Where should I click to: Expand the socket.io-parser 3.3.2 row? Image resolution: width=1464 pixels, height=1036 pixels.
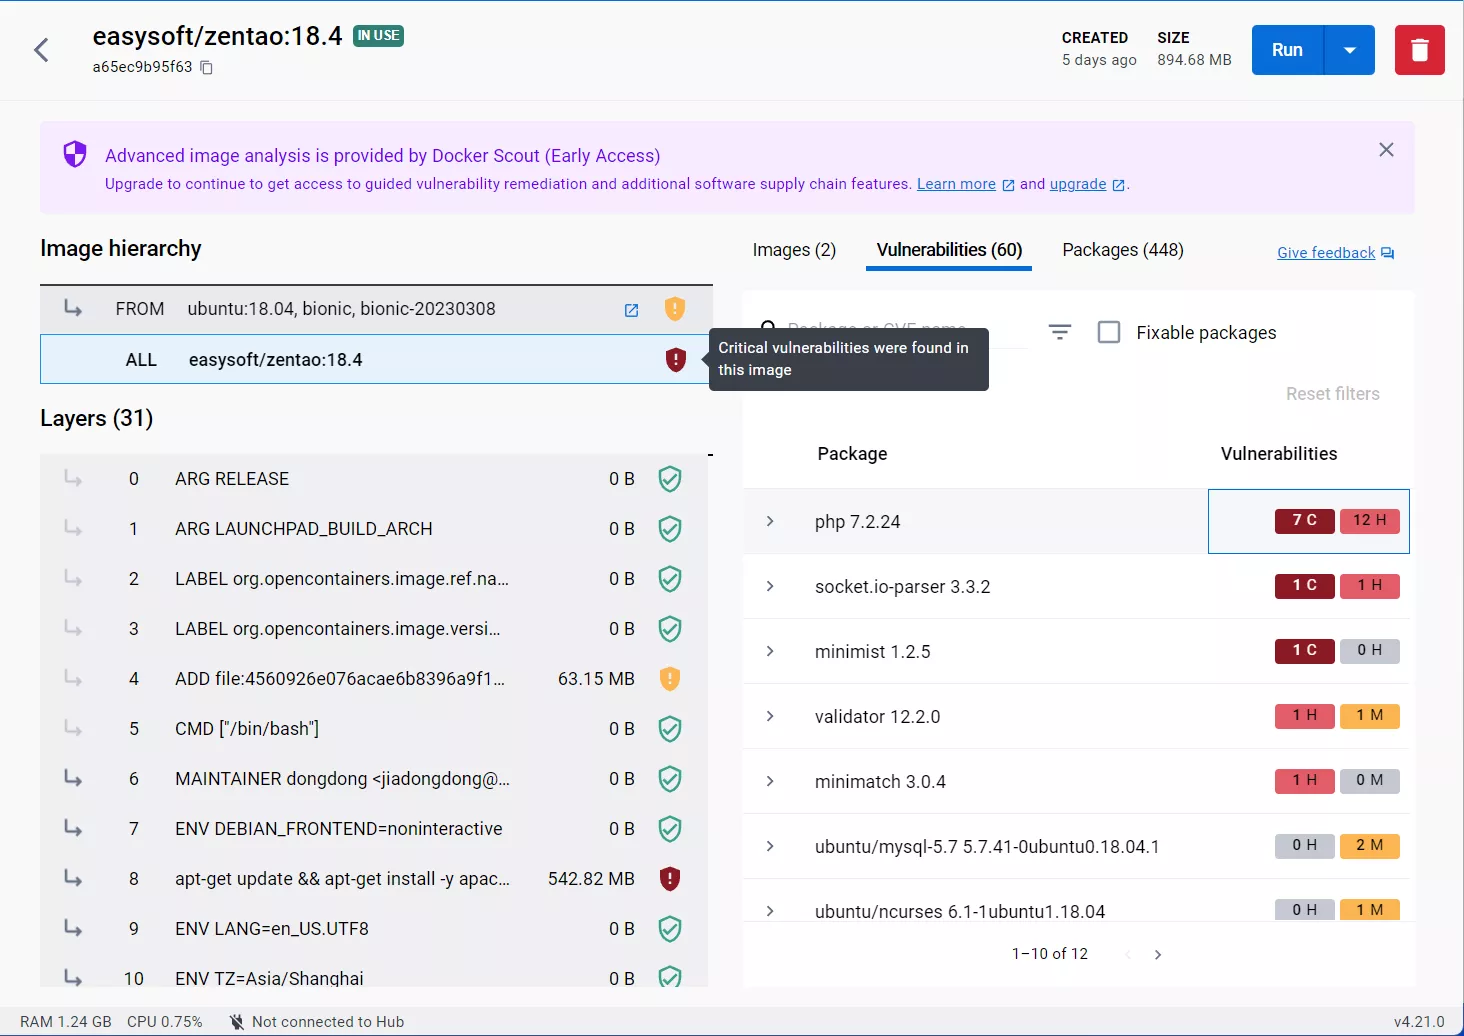tap(770, 586)
